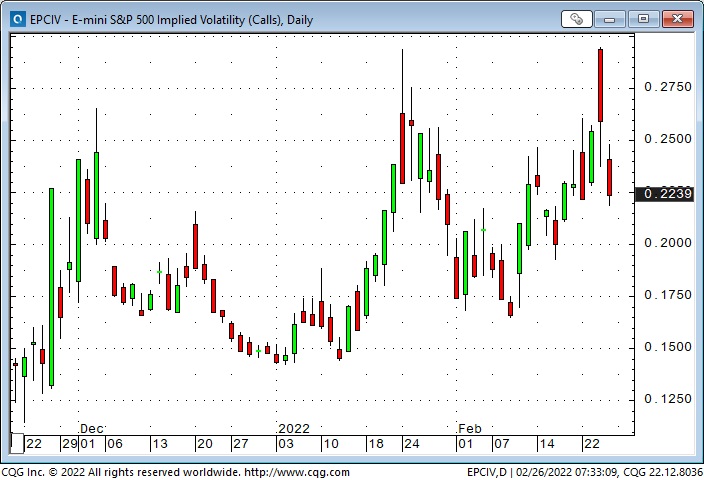Click date label 29 on time axis
Image resolution: width=704 pixels, height=480 pixels.
70,444
